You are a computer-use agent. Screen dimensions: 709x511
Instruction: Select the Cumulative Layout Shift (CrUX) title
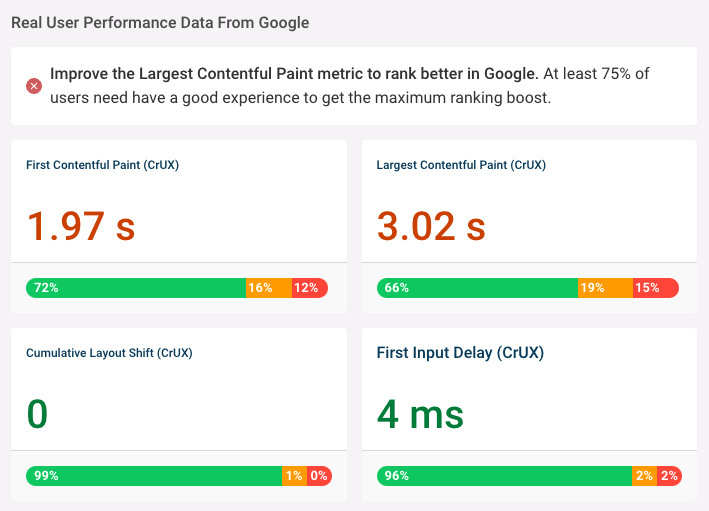click(109, 353)
